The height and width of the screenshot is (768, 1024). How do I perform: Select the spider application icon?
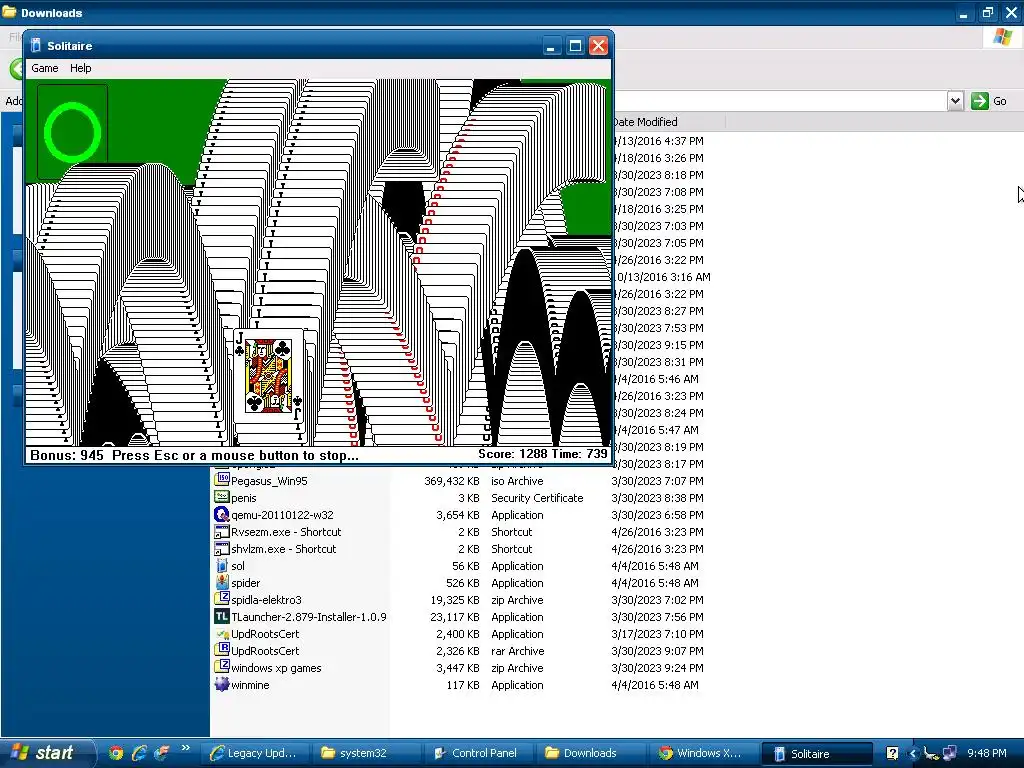[x=222, y=583]
